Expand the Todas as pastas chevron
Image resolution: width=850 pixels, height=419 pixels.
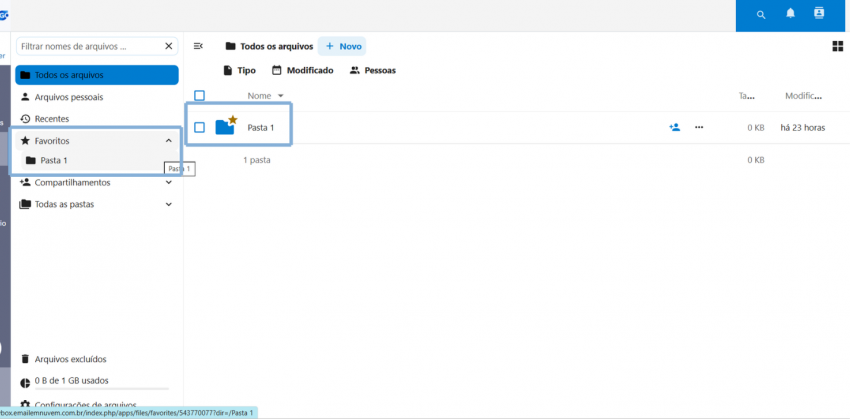(x=169, y=205)
